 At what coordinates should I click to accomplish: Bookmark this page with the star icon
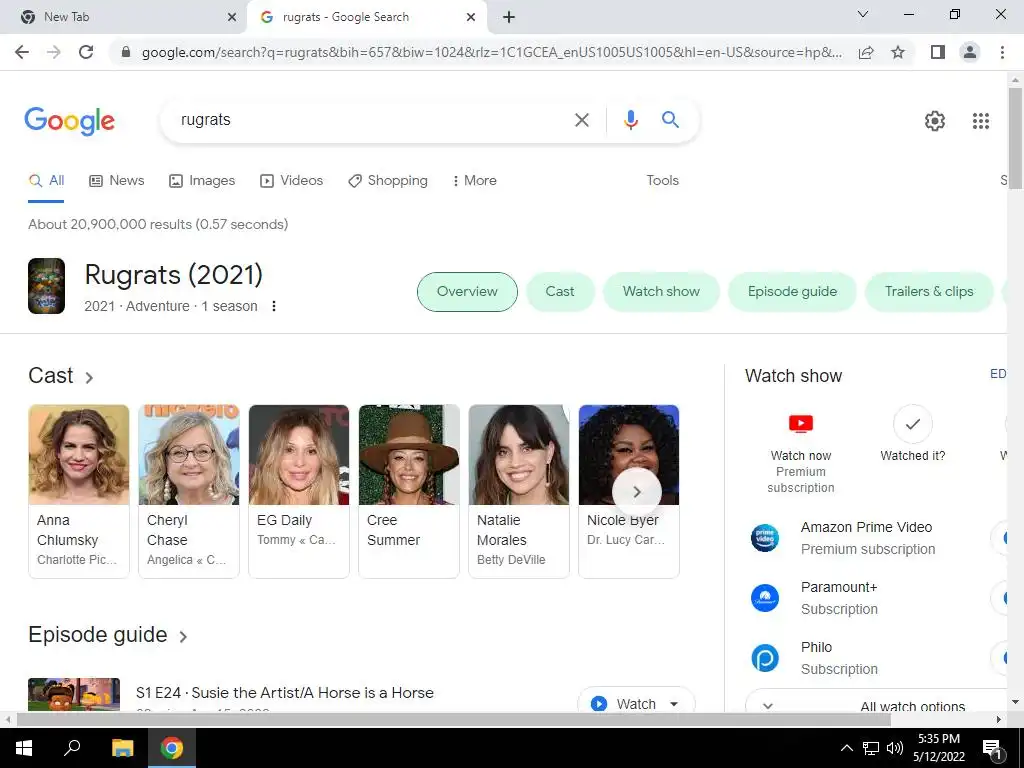898,52
